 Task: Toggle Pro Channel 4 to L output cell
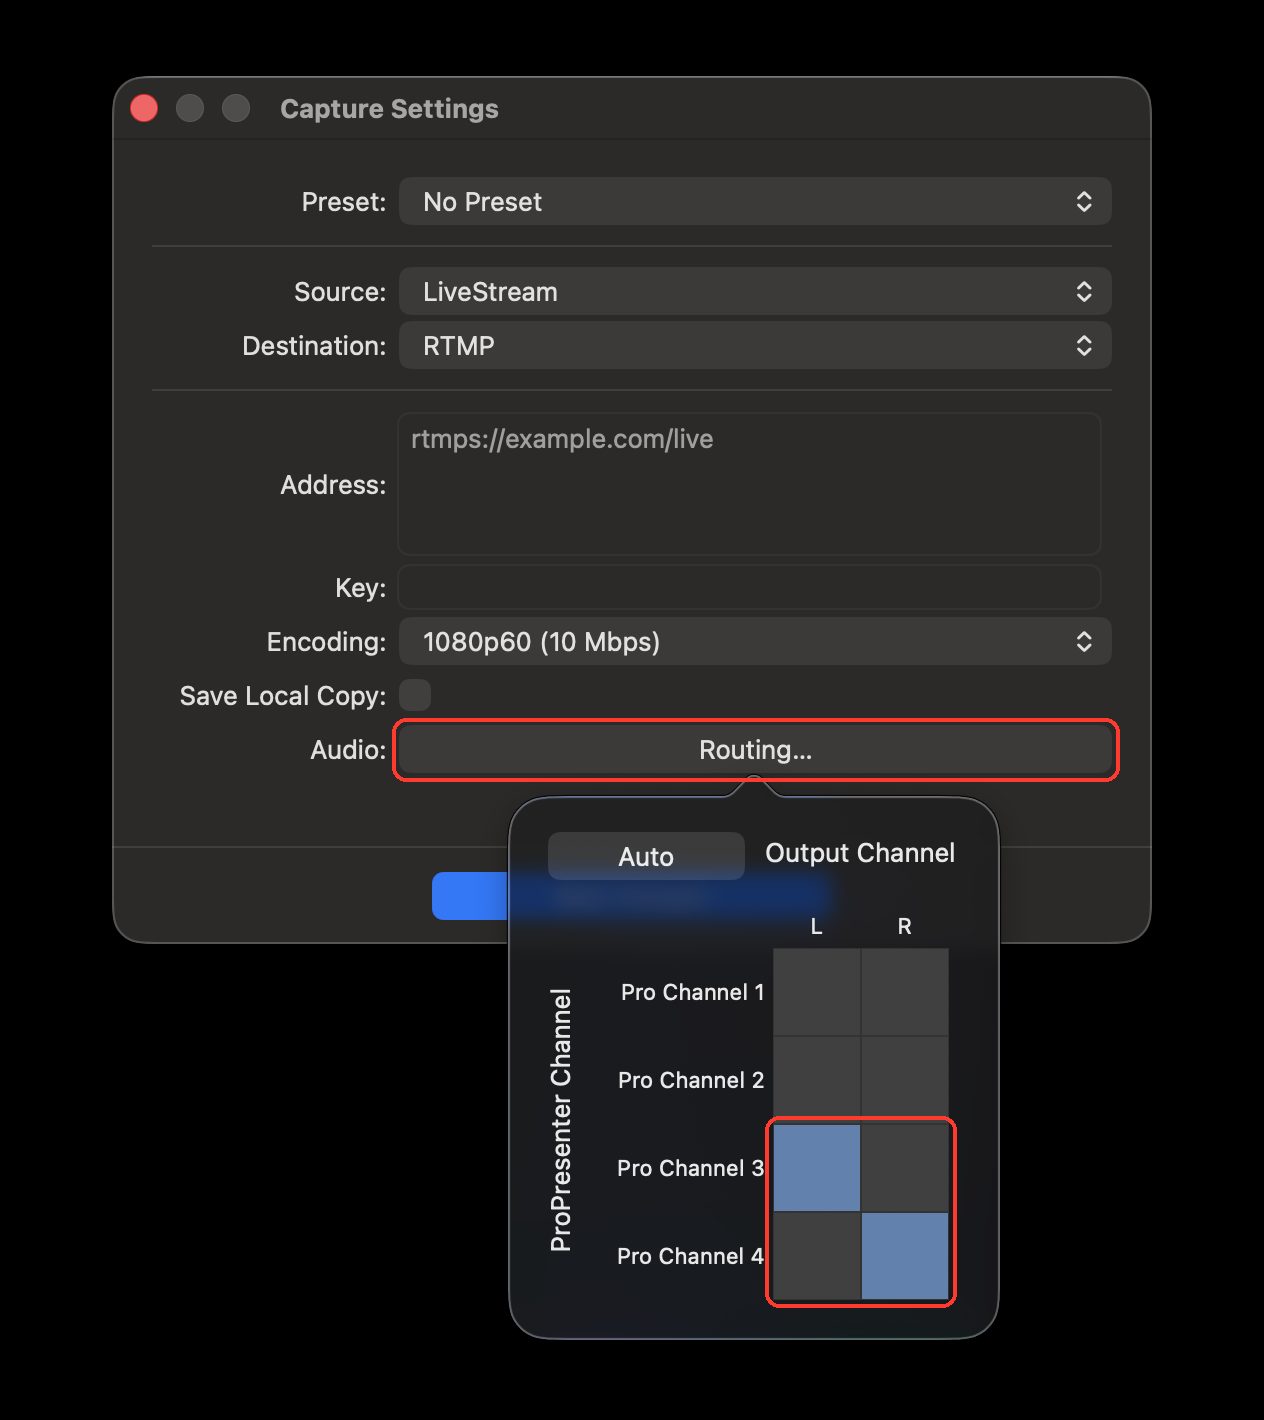[817, 1256]
